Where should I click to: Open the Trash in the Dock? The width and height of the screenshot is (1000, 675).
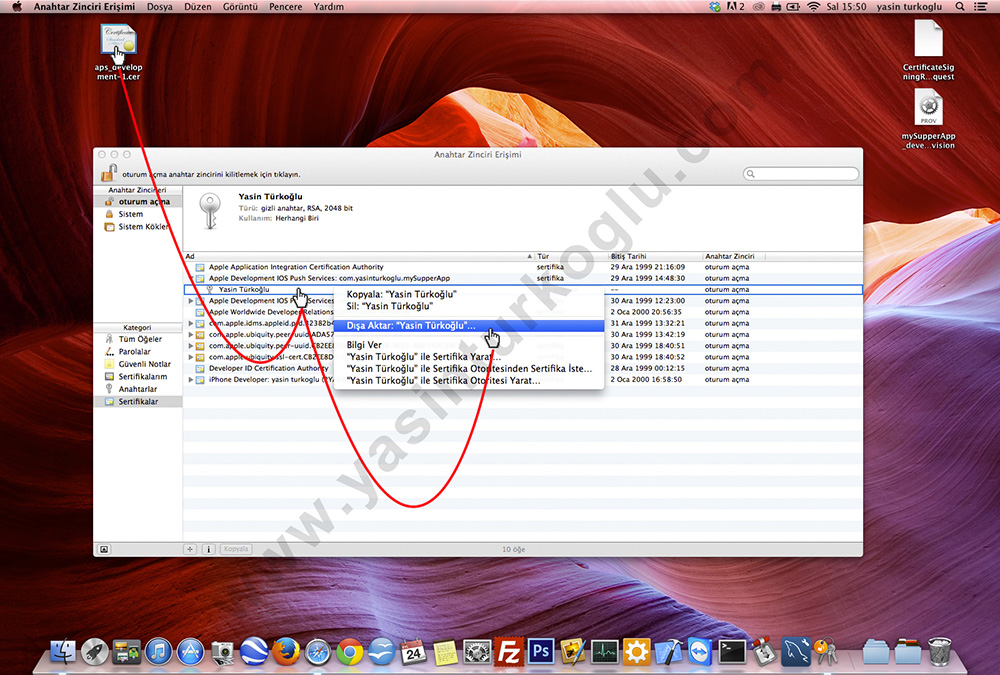click(939, 651)
